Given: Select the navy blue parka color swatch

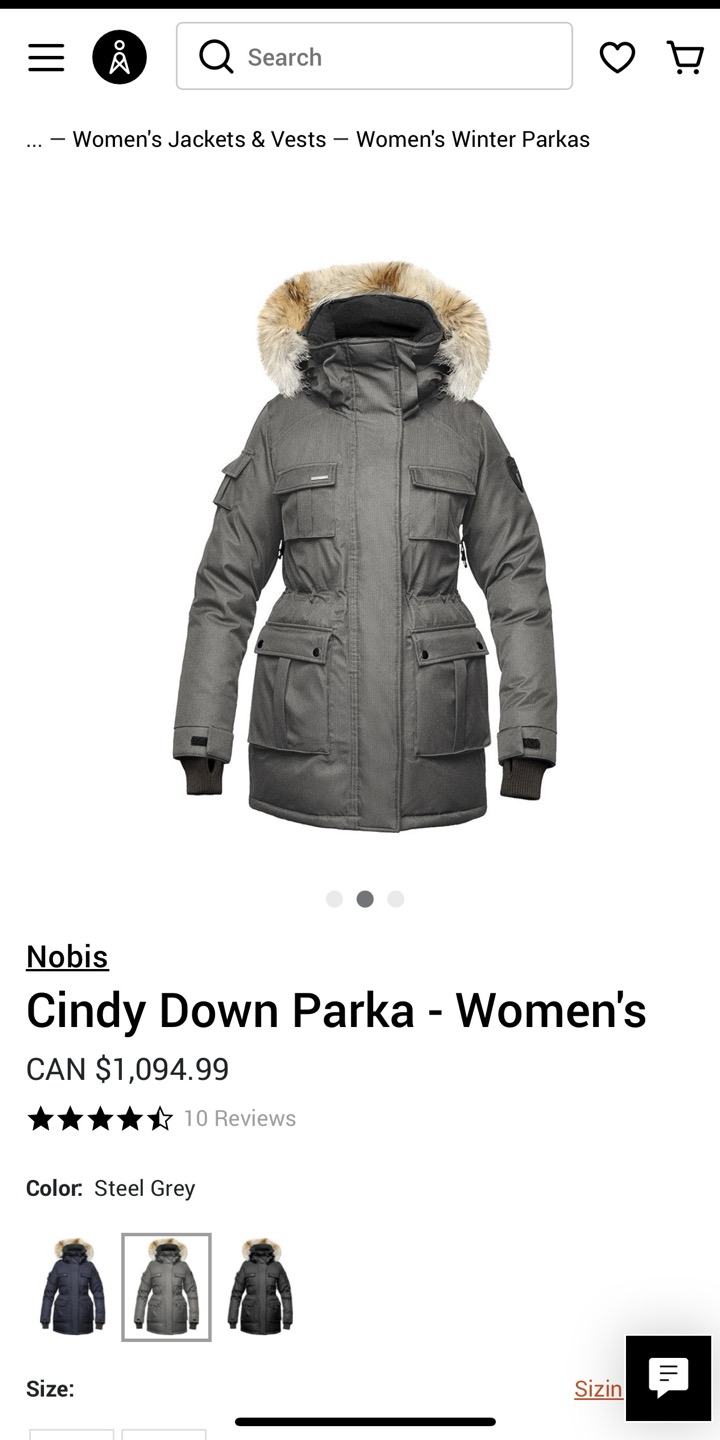Looking at the screenshot, I should pyautogui.click(x=72, y=1286).
